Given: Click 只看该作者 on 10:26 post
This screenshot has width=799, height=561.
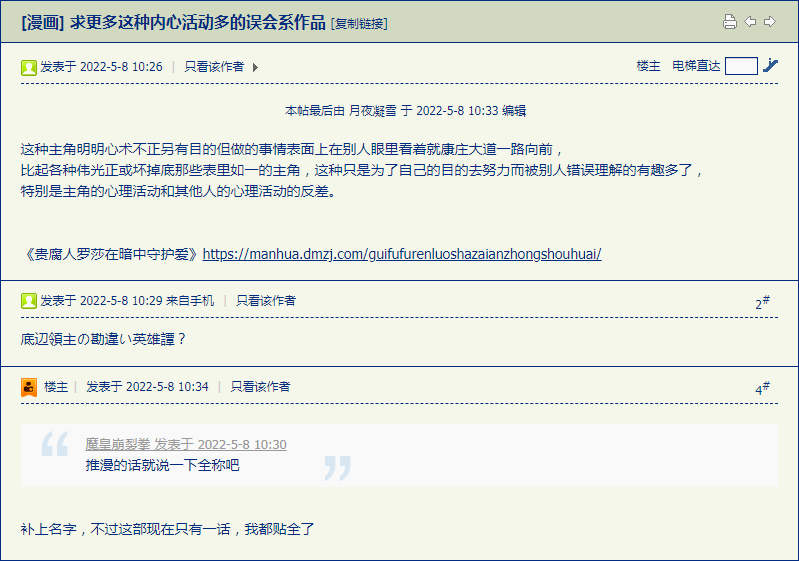Looking at the screenshot, I should click(x=214, y=67).
